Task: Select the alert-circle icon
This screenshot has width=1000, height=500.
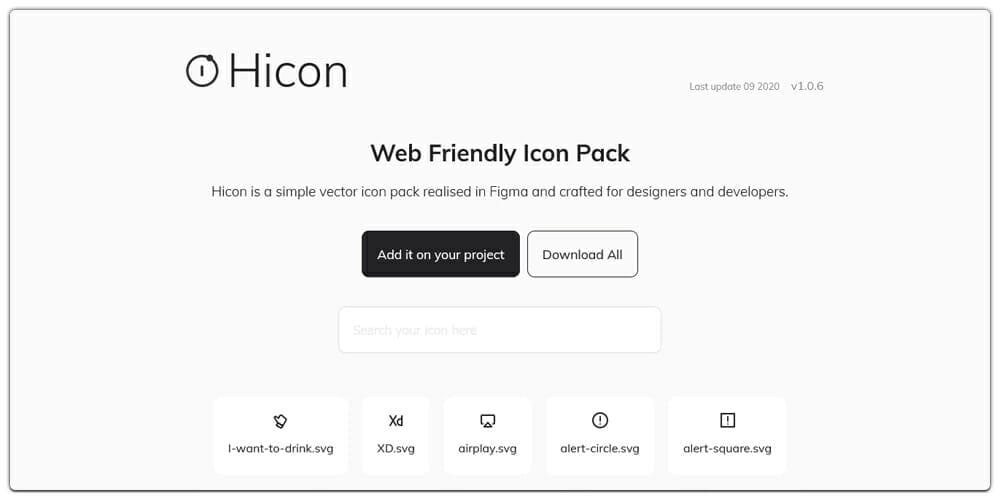Action: click(x=600, y=420)
